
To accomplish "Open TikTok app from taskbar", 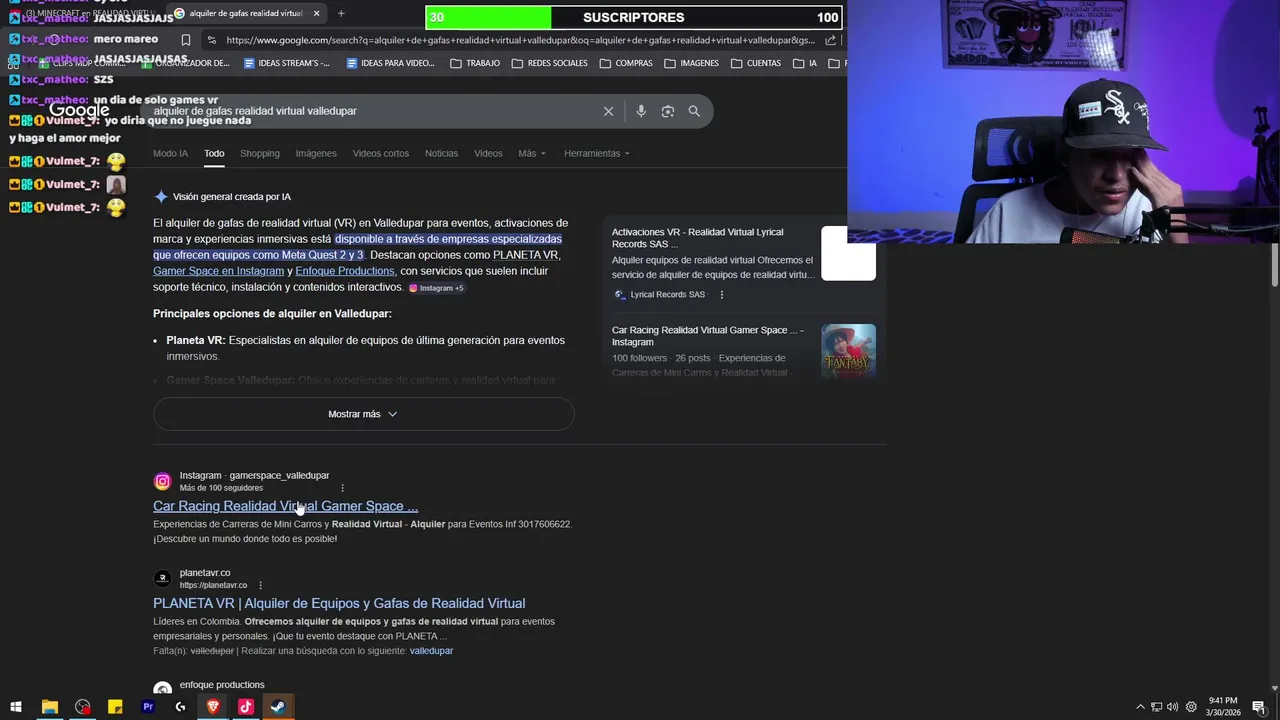I will pos(245,707).
